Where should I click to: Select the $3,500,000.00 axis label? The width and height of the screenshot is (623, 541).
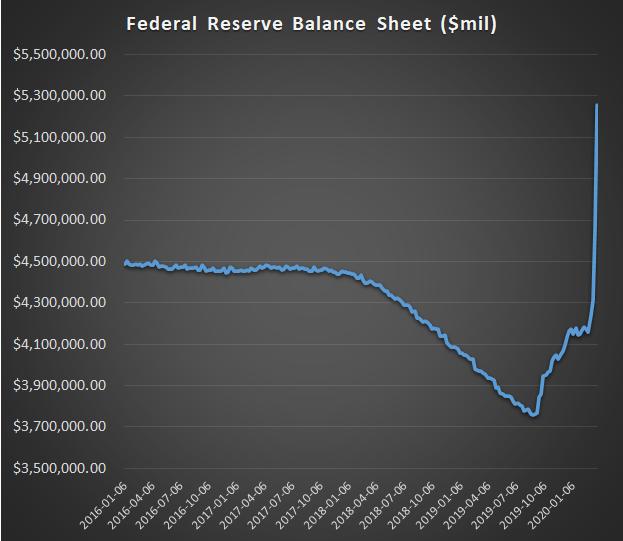tap(59, 468)
